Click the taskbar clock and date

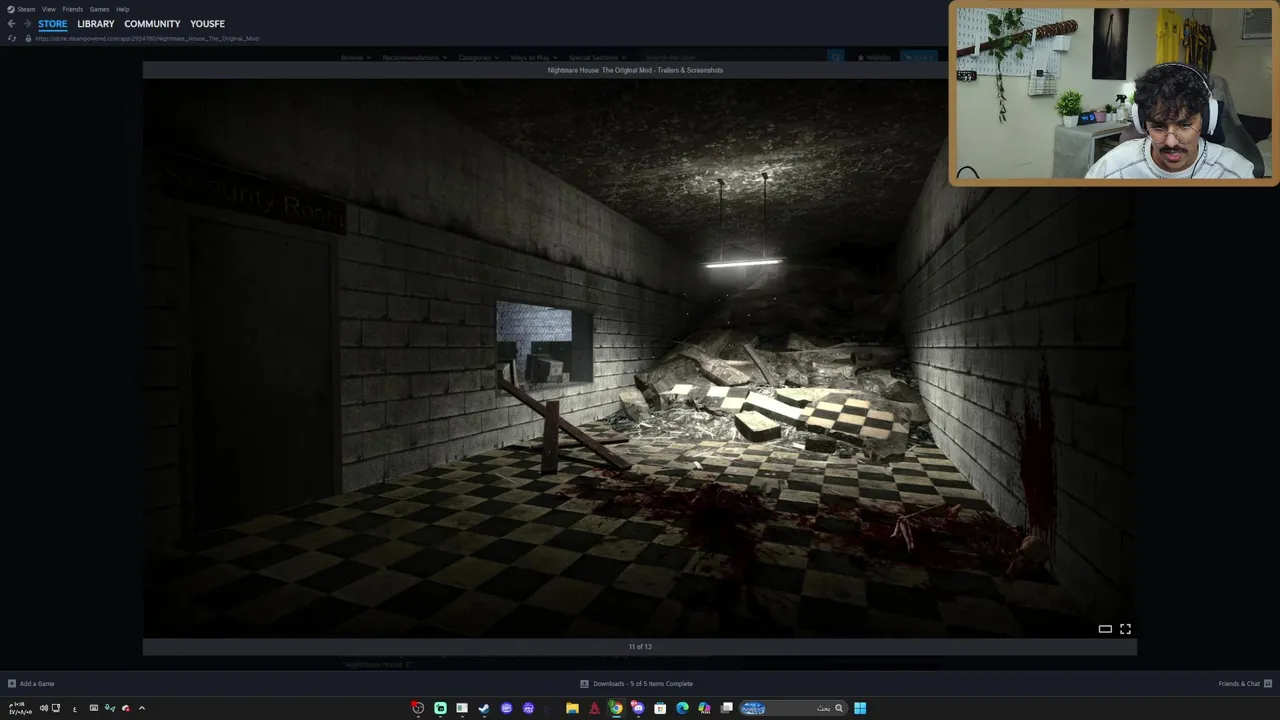20,708
